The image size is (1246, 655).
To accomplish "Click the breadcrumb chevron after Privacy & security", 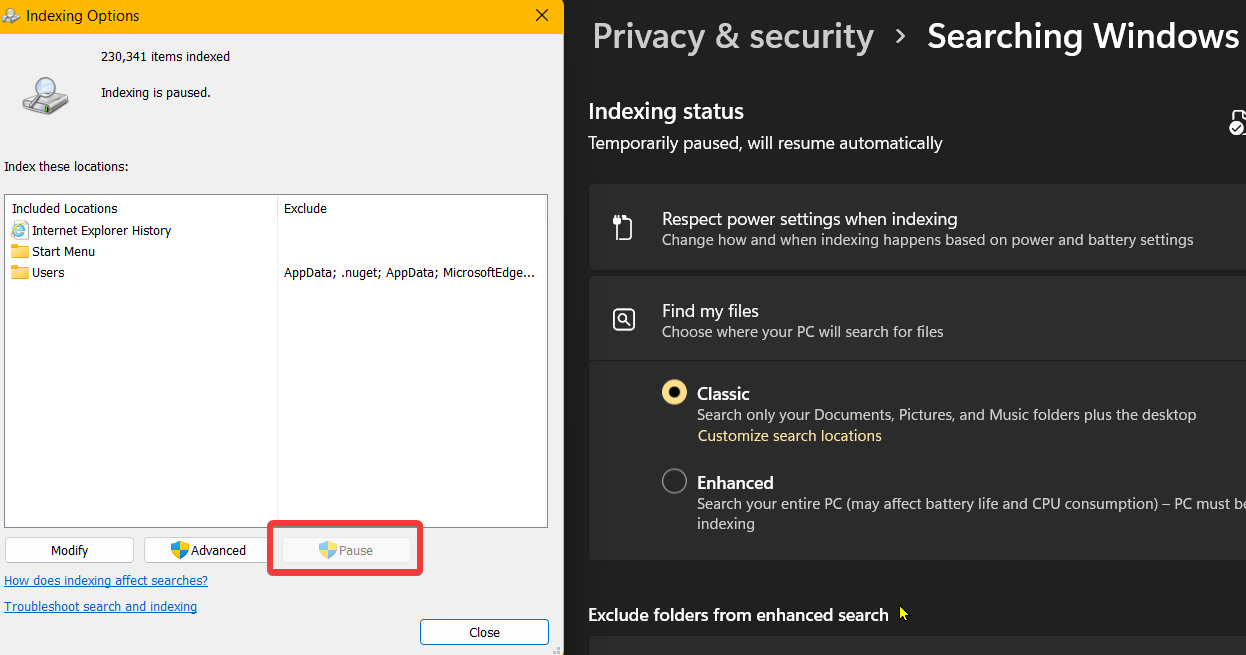I will [900, 37].
